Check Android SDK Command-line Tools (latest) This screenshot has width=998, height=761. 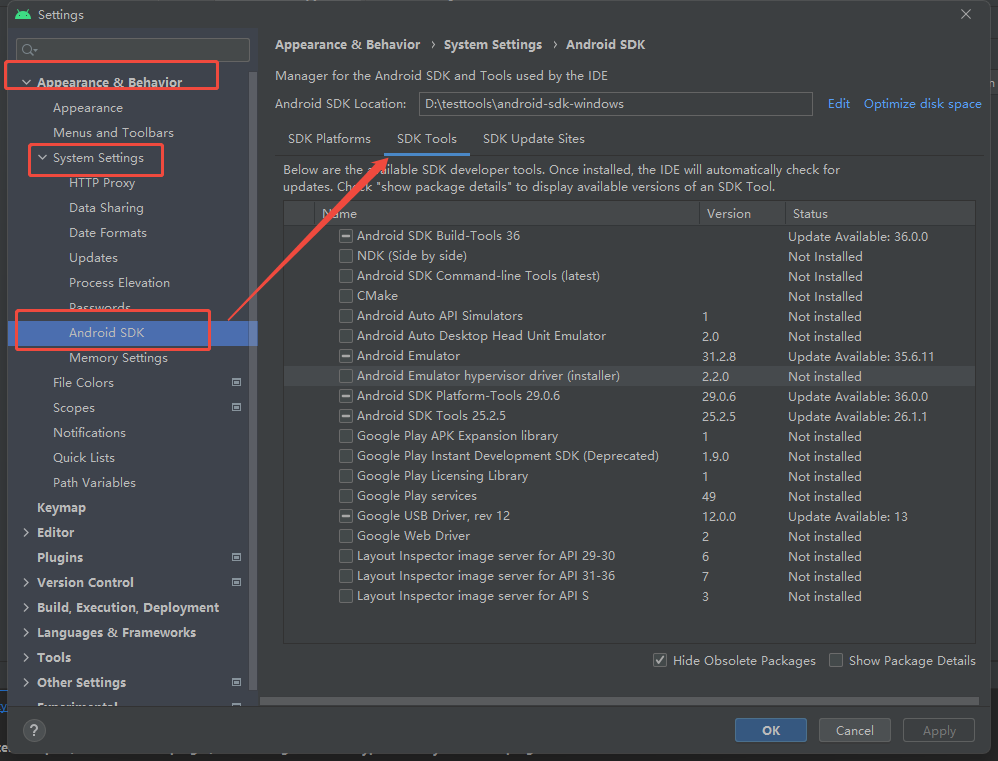[346, 276]
